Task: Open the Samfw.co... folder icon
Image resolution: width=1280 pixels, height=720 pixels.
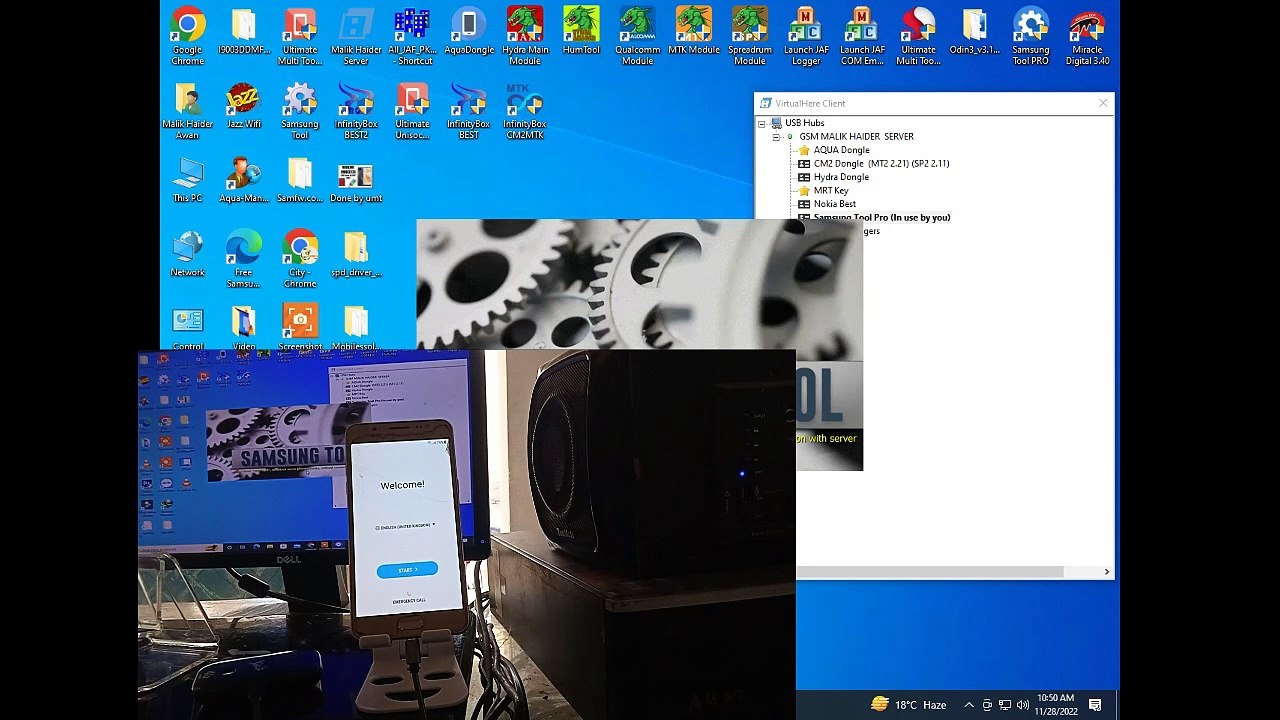Action: tap(299, 179)
